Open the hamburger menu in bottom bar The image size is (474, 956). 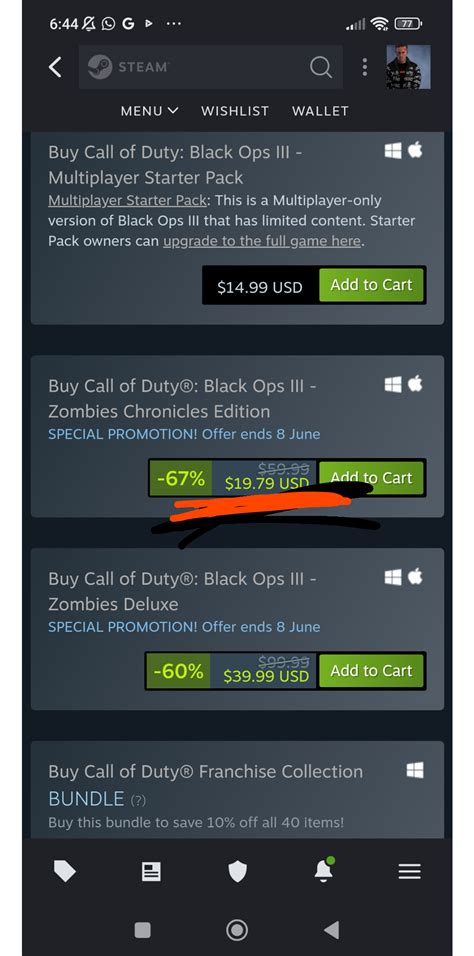[409, 872]
